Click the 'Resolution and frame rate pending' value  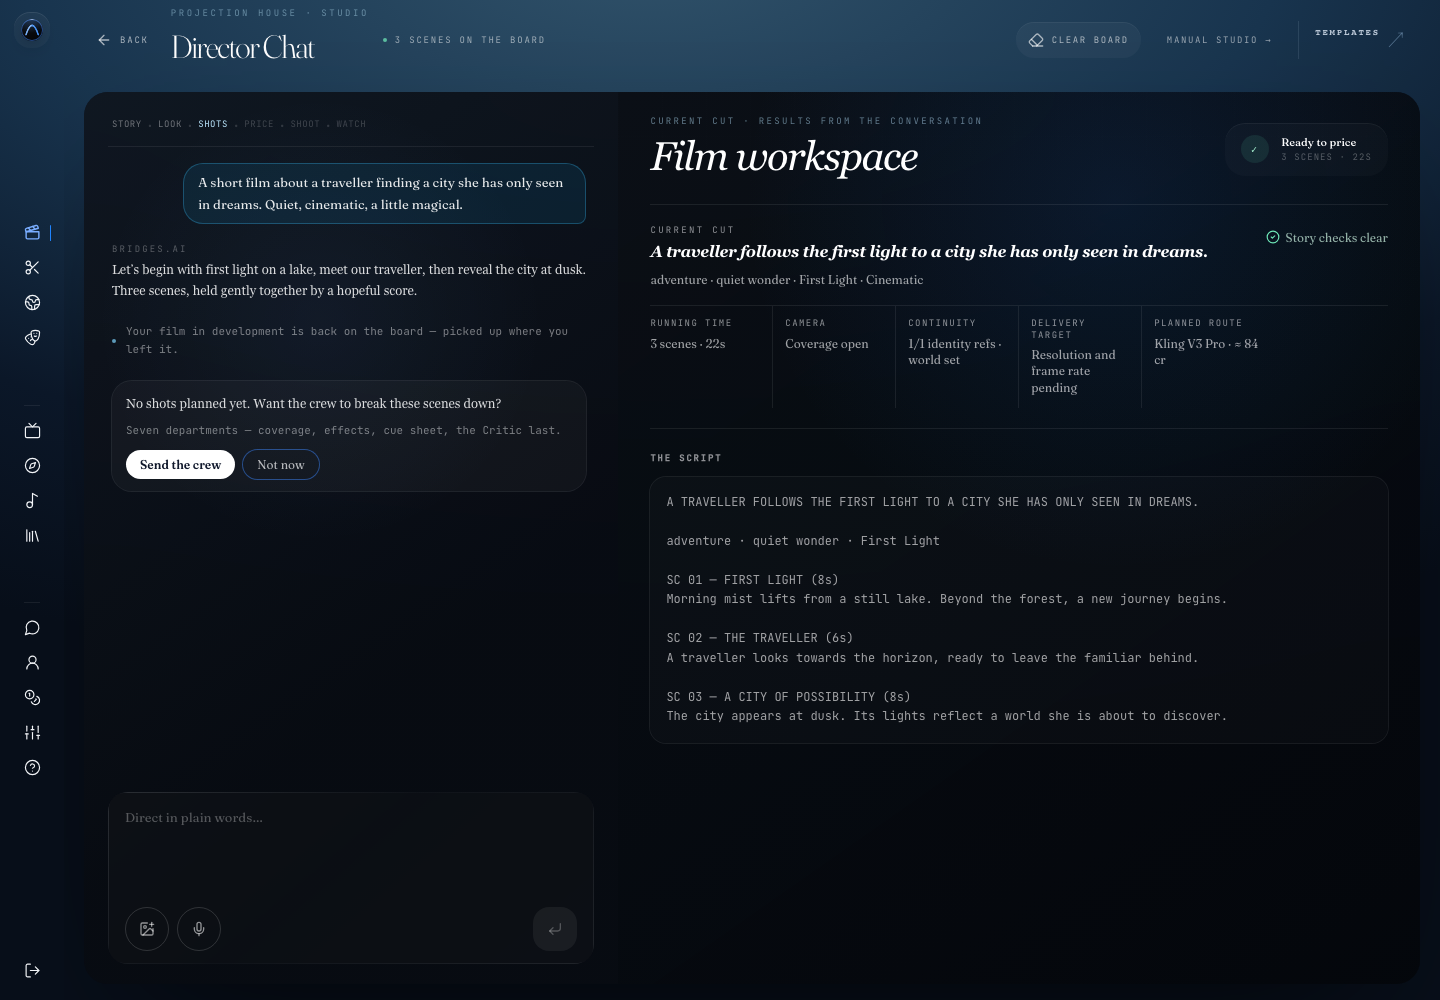(x=1074, y=371)
